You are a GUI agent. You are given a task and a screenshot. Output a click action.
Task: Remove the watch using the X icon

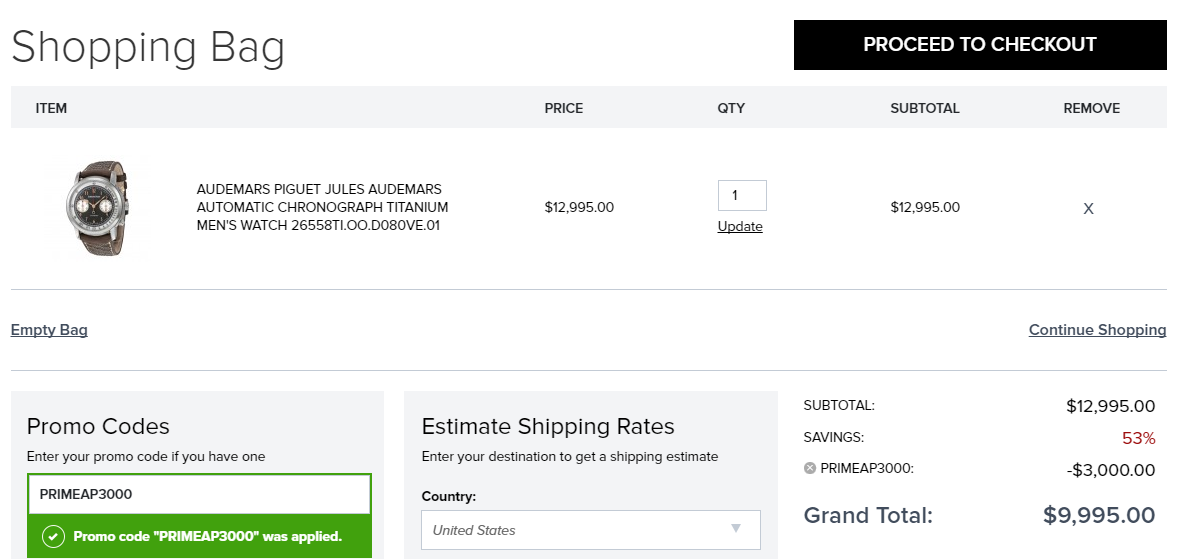coord(1088,209)
